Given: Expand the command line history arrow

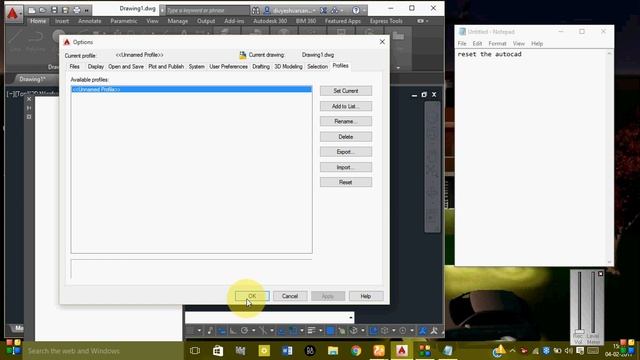Looking at the screenshot, I should (351, 318).
